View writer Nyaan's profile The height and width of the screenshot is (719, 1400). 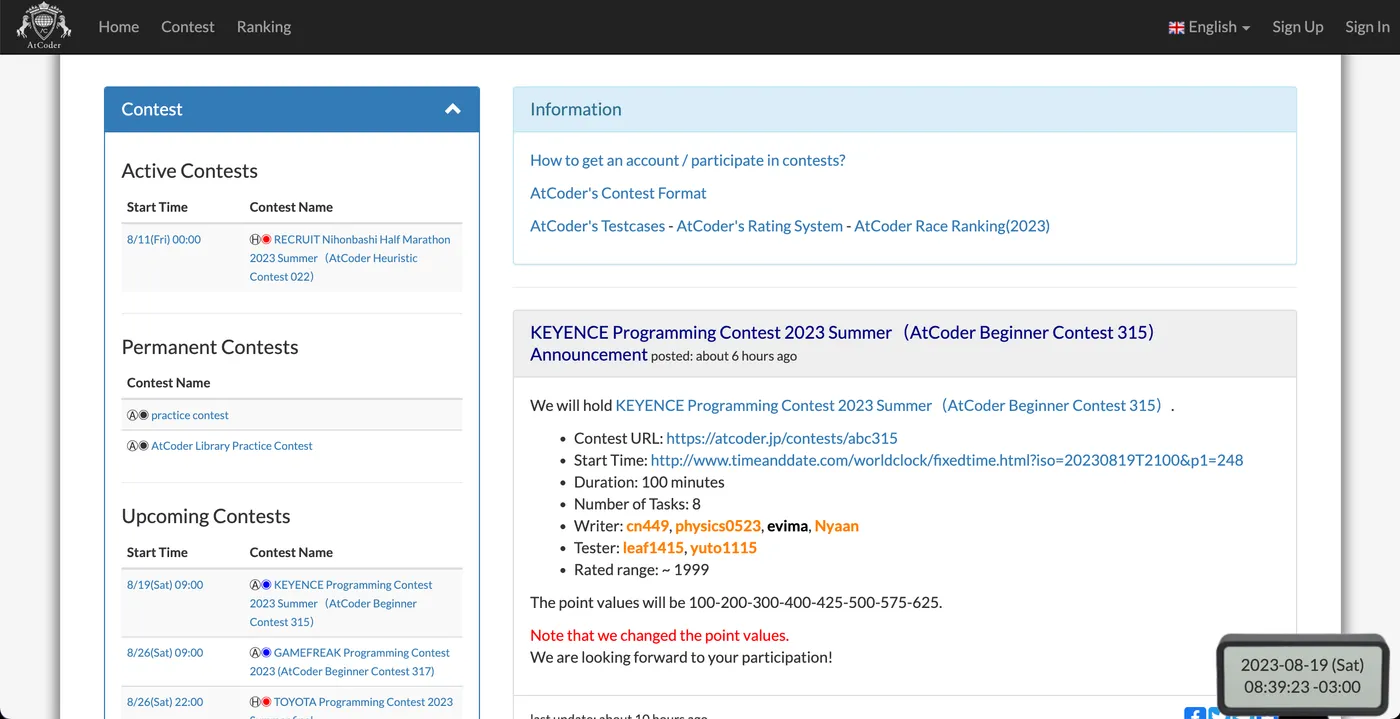(837, 526)
